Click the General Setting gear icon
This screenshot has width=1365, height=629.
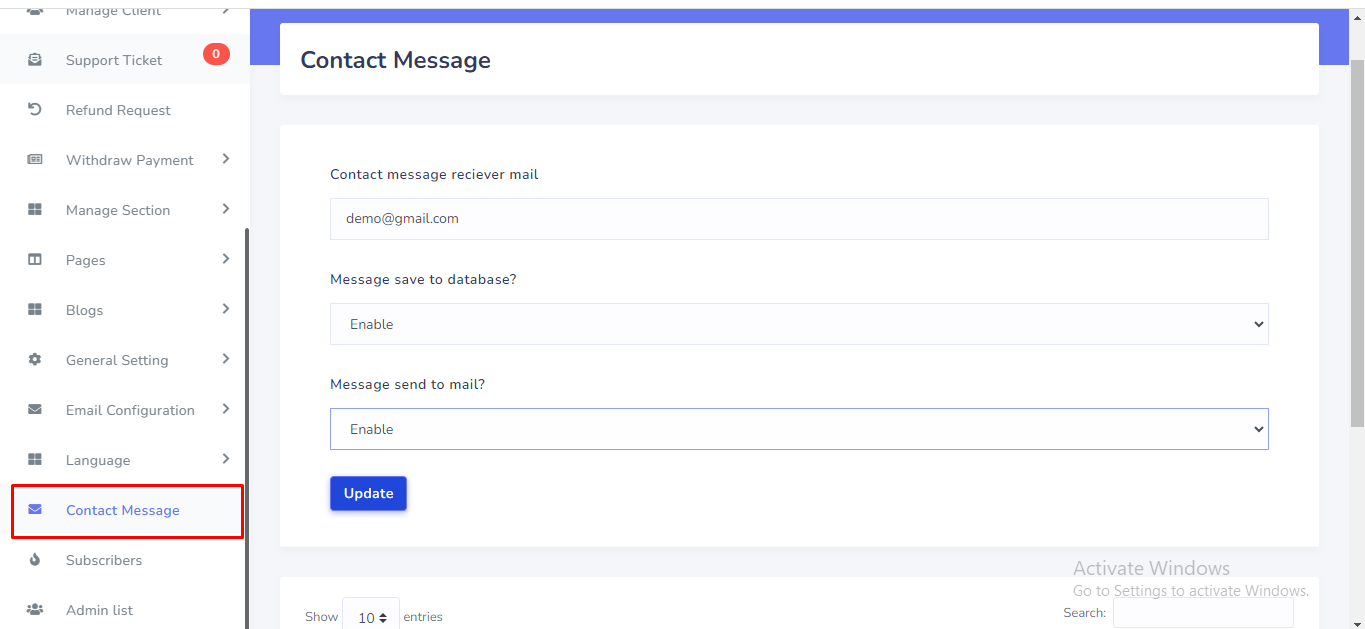coord(35,360)
